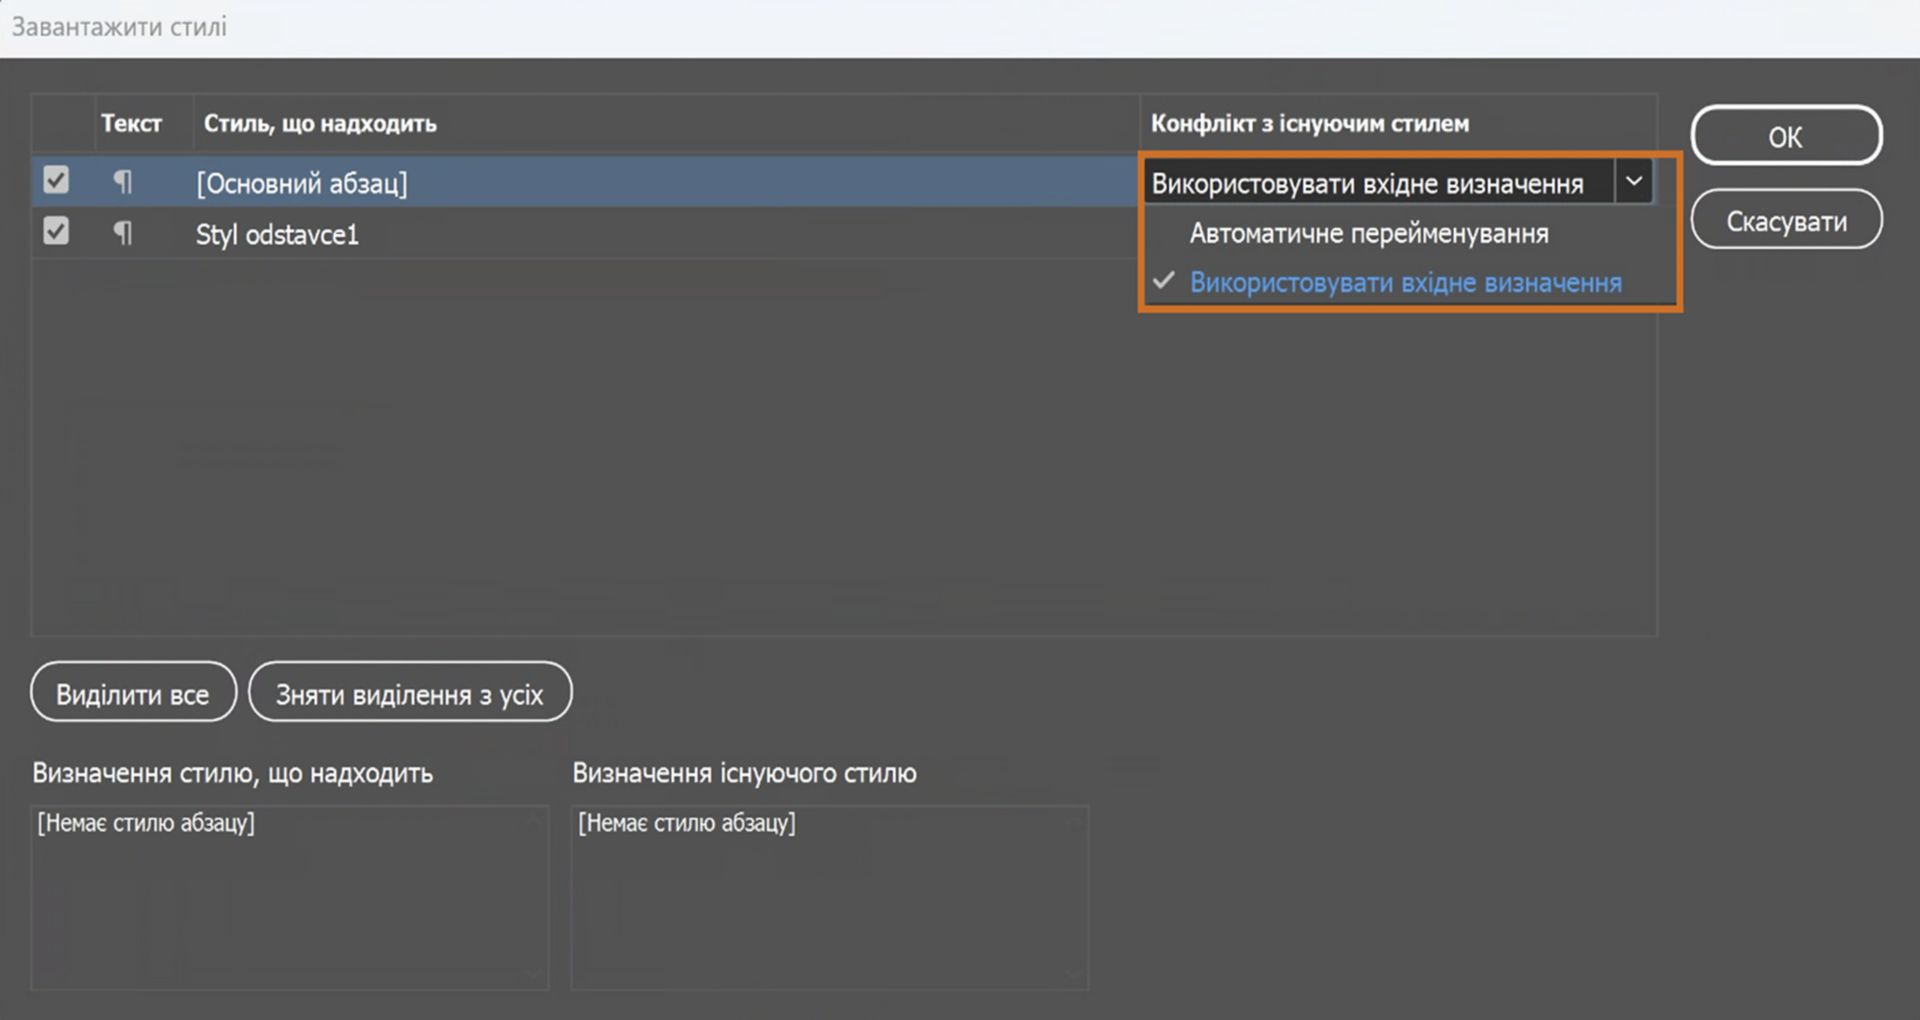Click the Текст column header
Viewport: 1920px width, 1020px height.
(131, 124)
